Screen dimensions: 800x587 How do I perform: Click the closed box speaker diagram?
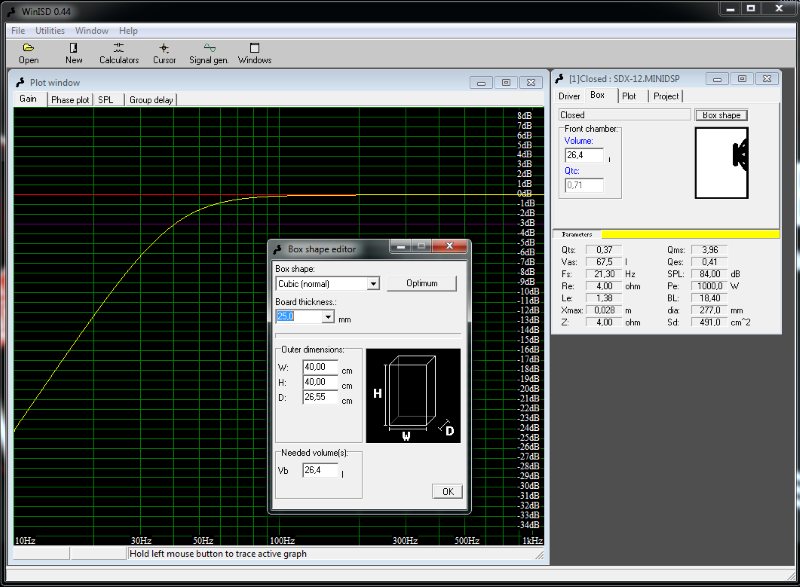click(721, 163)
